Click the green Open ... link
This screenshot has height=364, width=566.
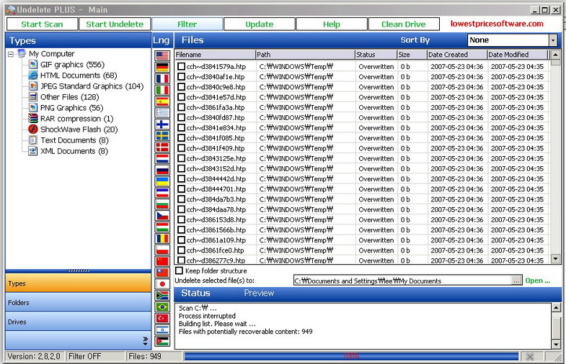[x=537, y=281]
